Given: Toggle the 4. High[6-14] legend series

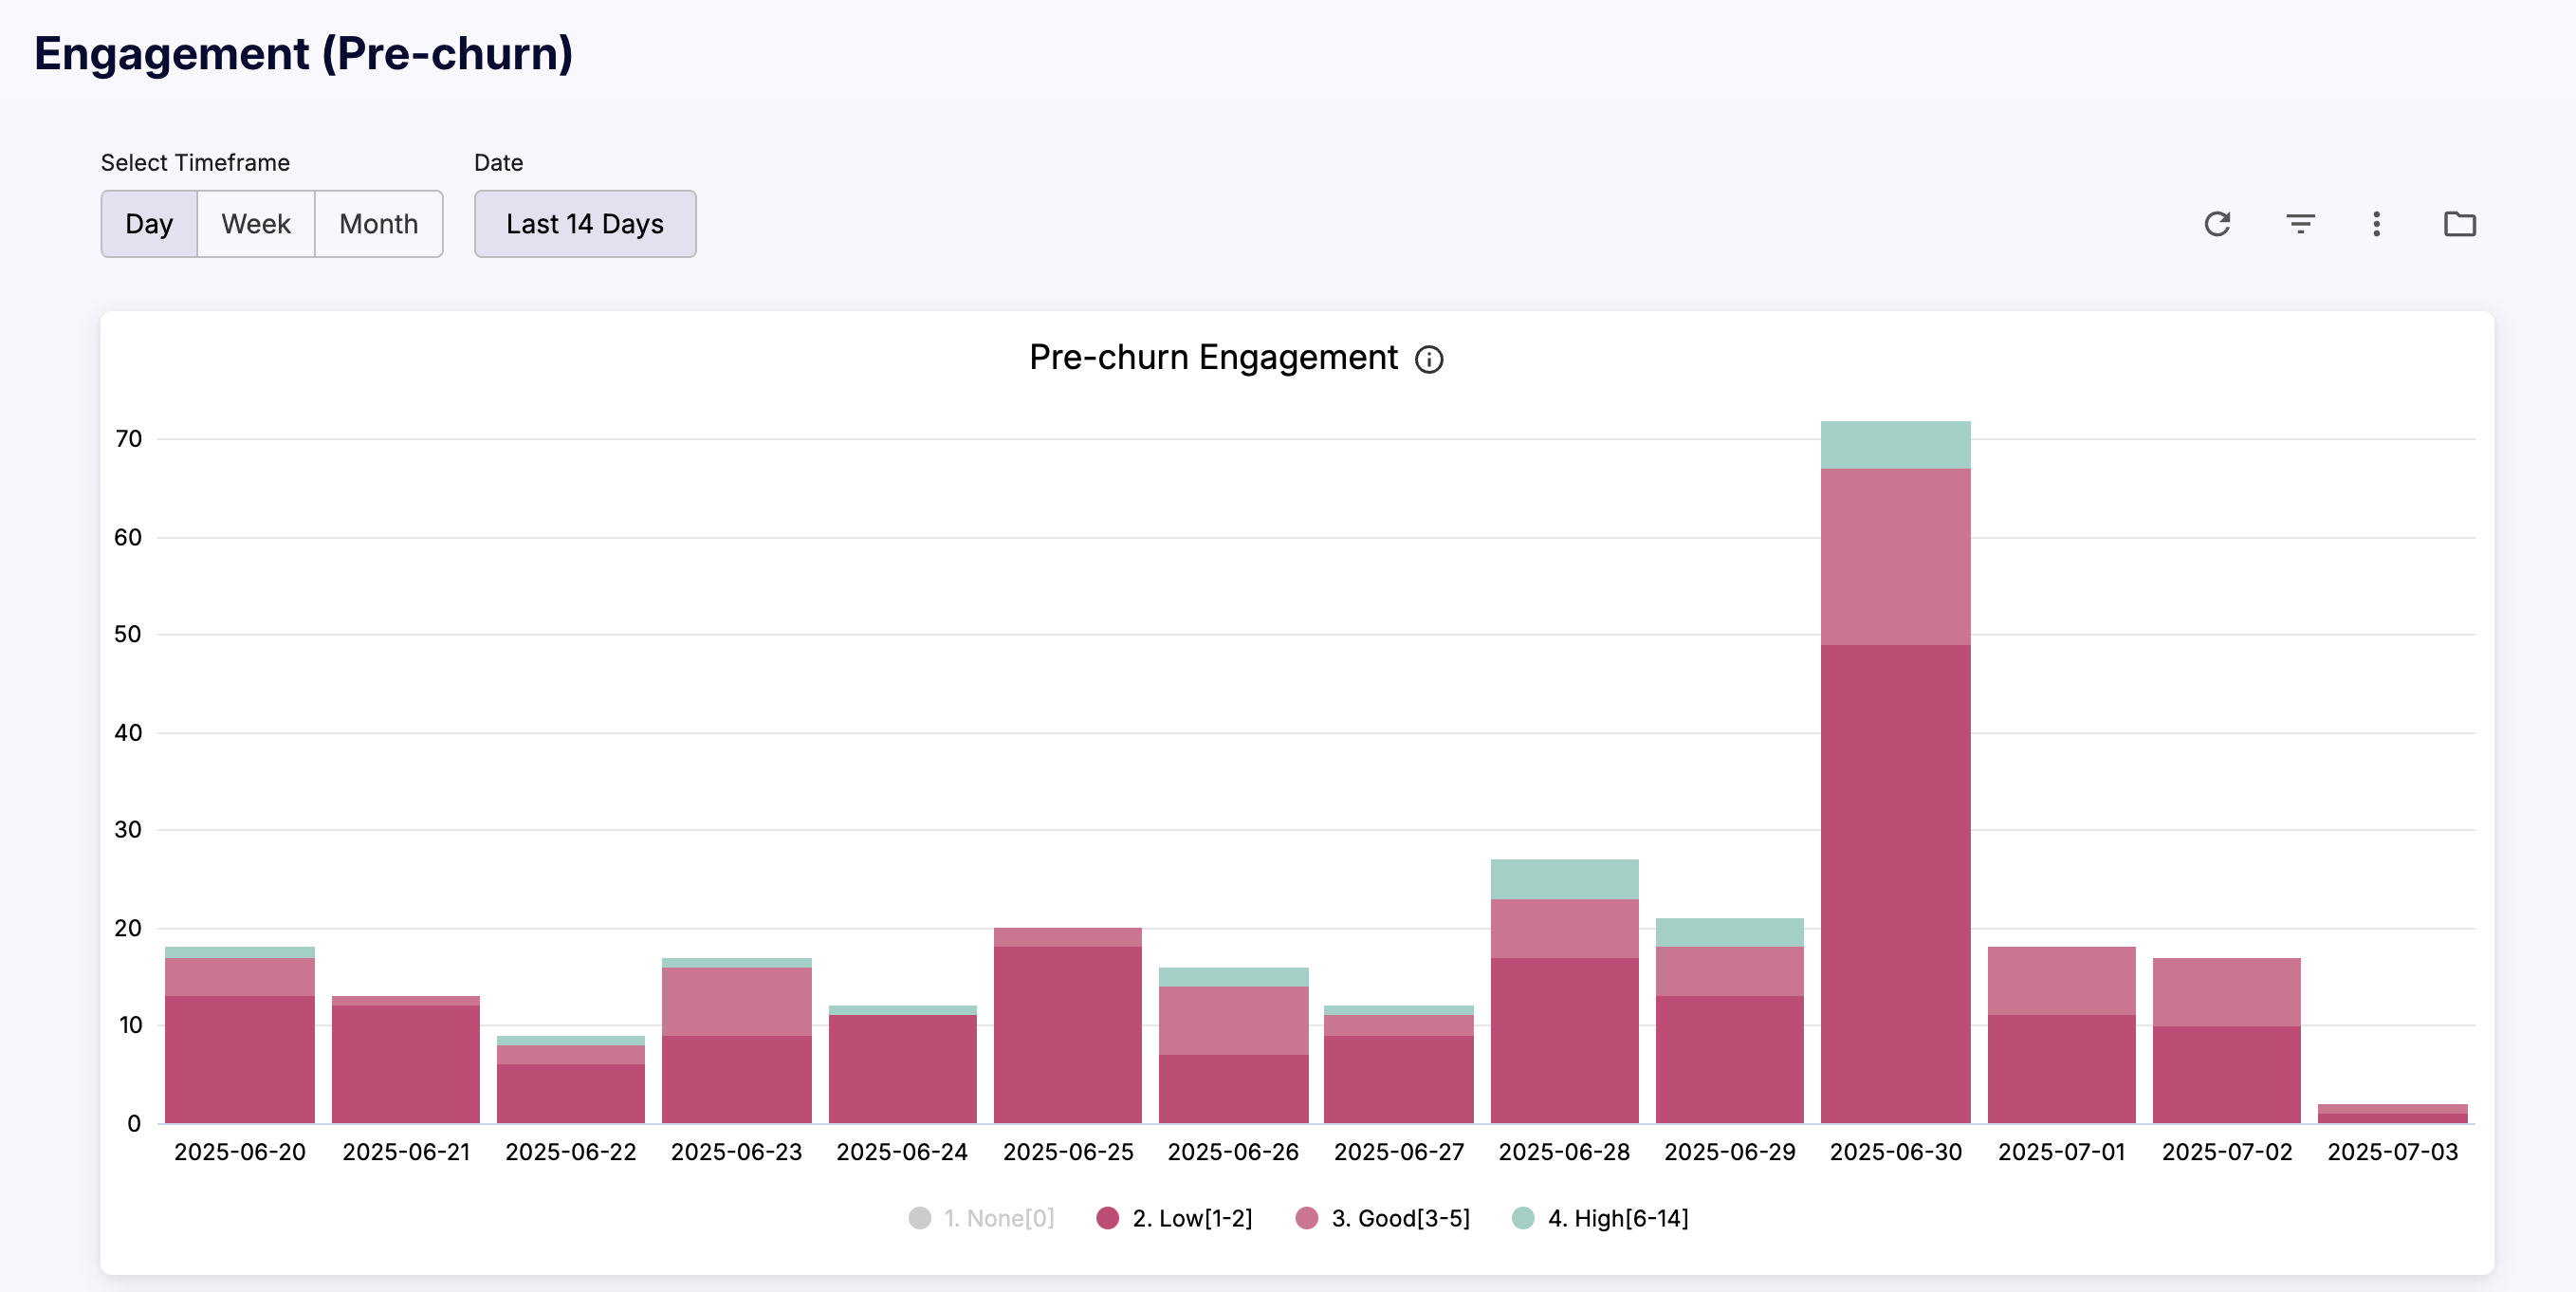Looking at the screenshot, I should 1600,1218.
